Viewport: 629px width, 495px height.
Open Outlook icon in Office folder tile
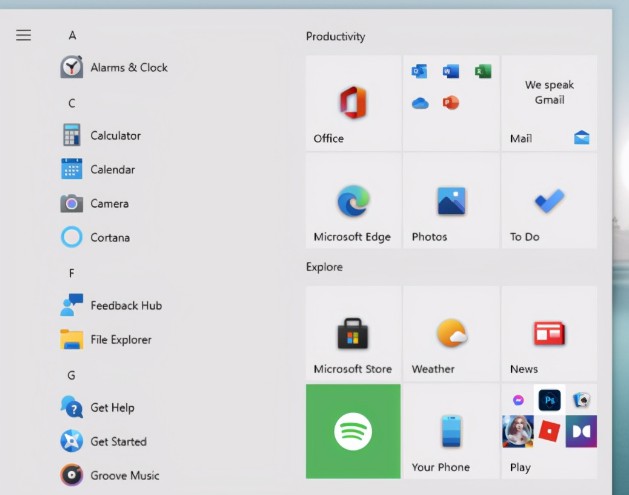pyautogui.click(x=420, y=72)
